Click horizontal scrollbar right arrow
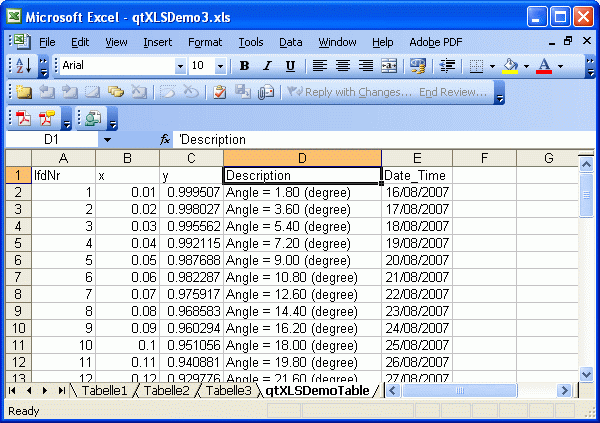Image resolution: width=600 pixels, height=423 pixels. [564, 390]
